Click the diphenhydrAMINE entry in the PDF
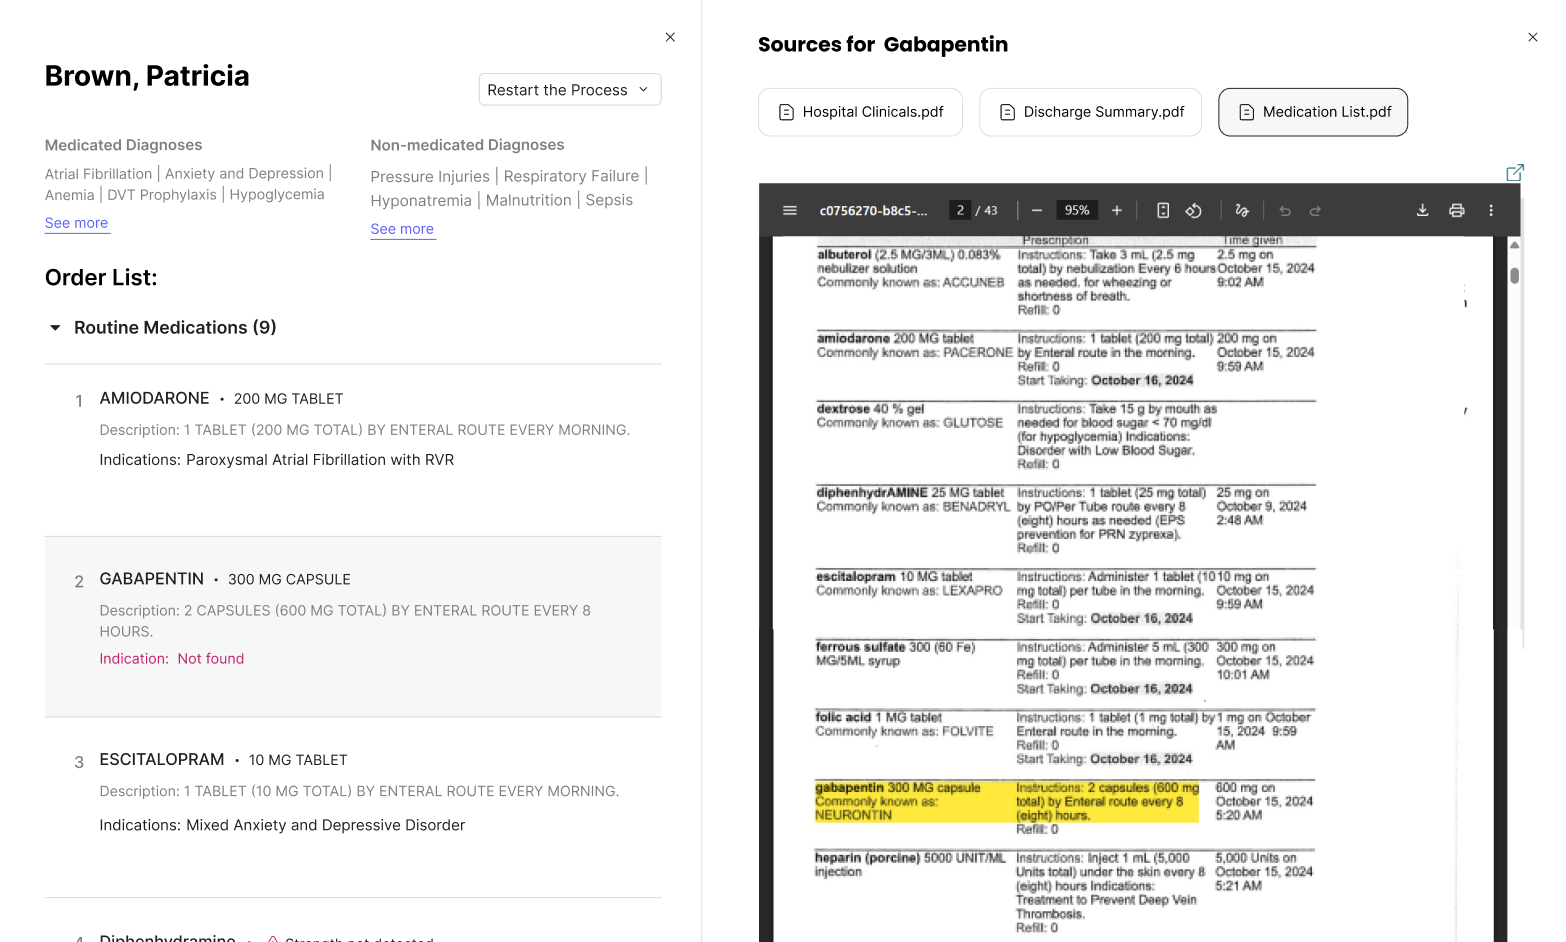This screenshot has height=942, width=1566. point(1065,520)
